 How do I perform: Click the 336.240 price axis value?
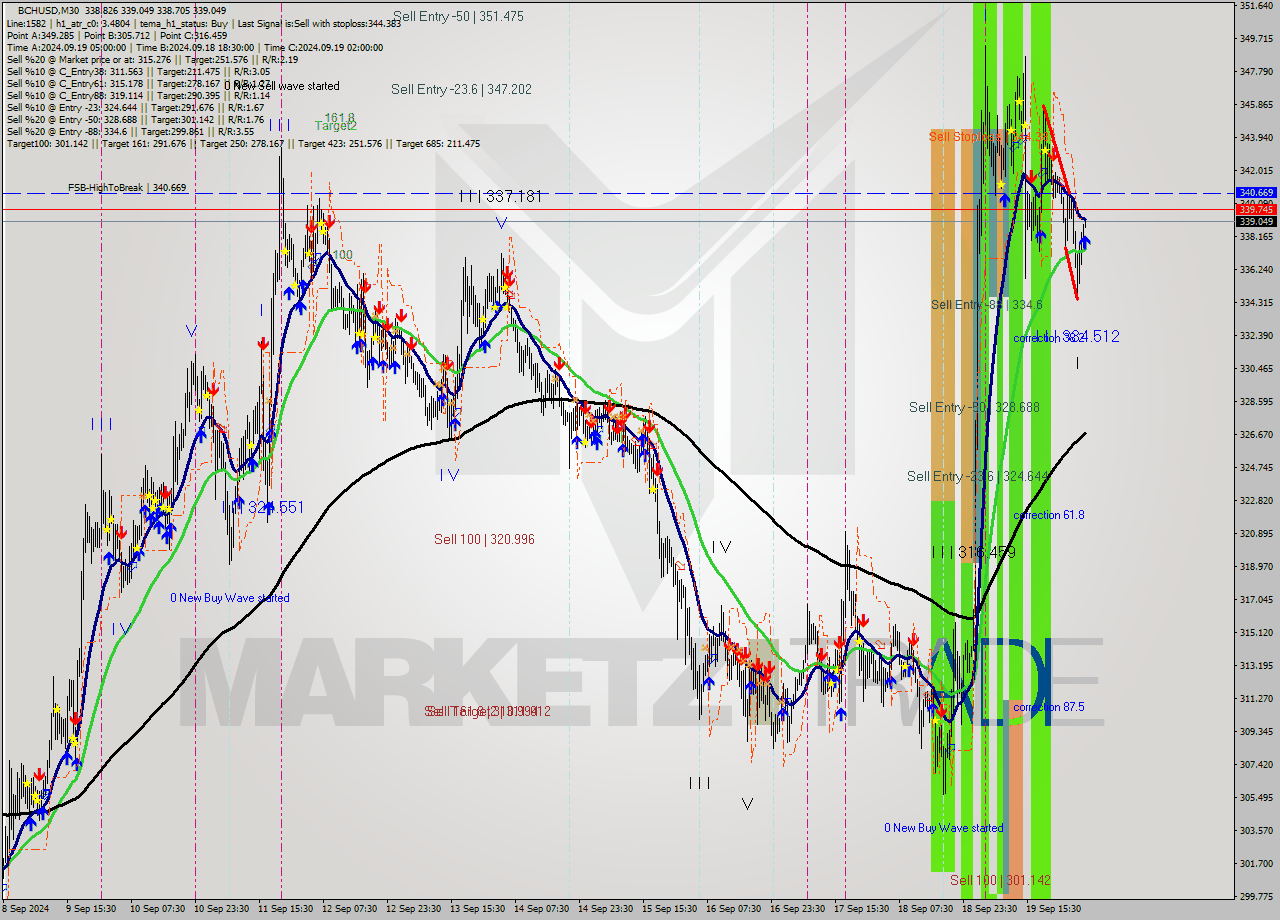click(1256, 269)
